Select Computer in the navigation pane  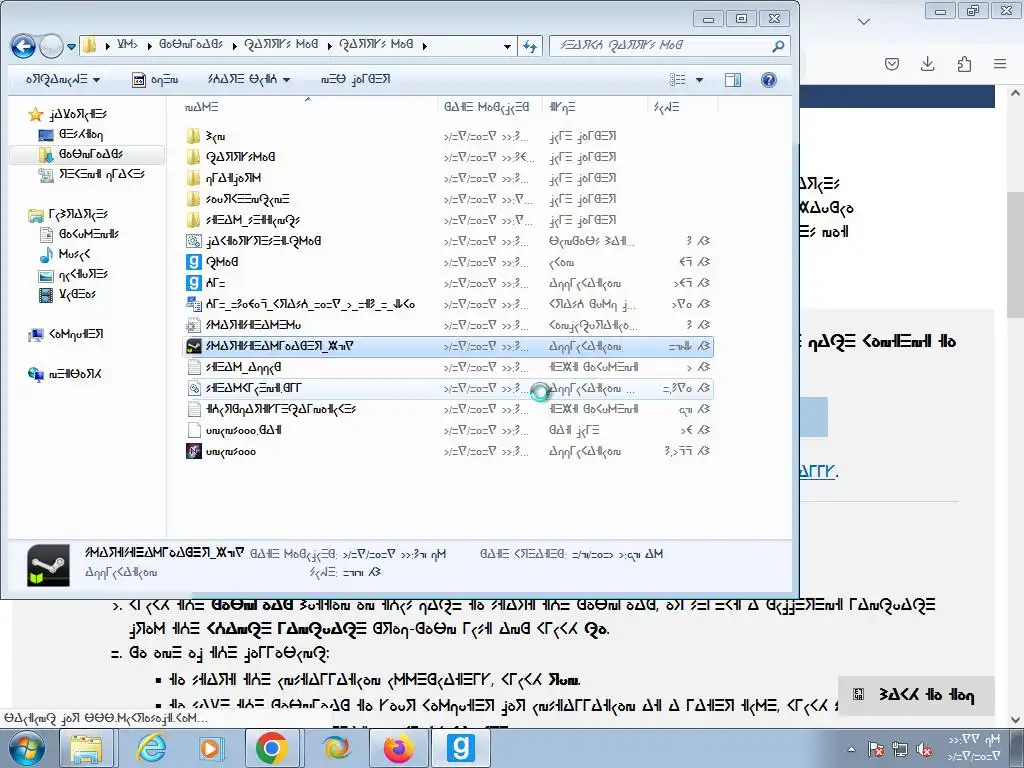click(x=65, y=334)
